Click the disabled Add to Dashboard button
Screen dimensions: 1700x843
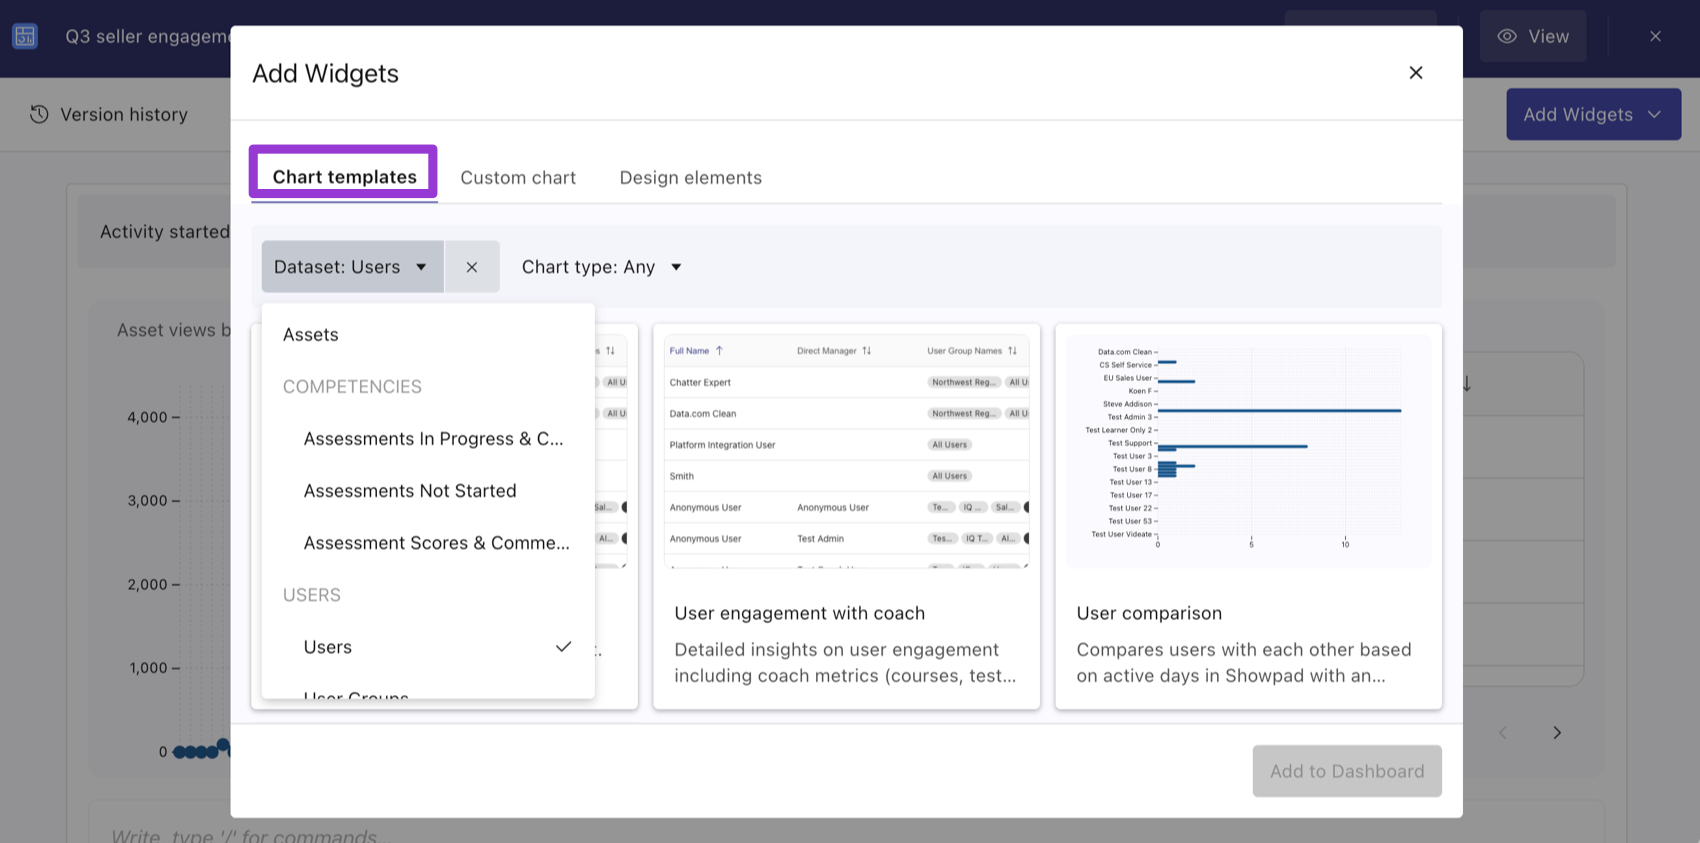coord(1346,771)
